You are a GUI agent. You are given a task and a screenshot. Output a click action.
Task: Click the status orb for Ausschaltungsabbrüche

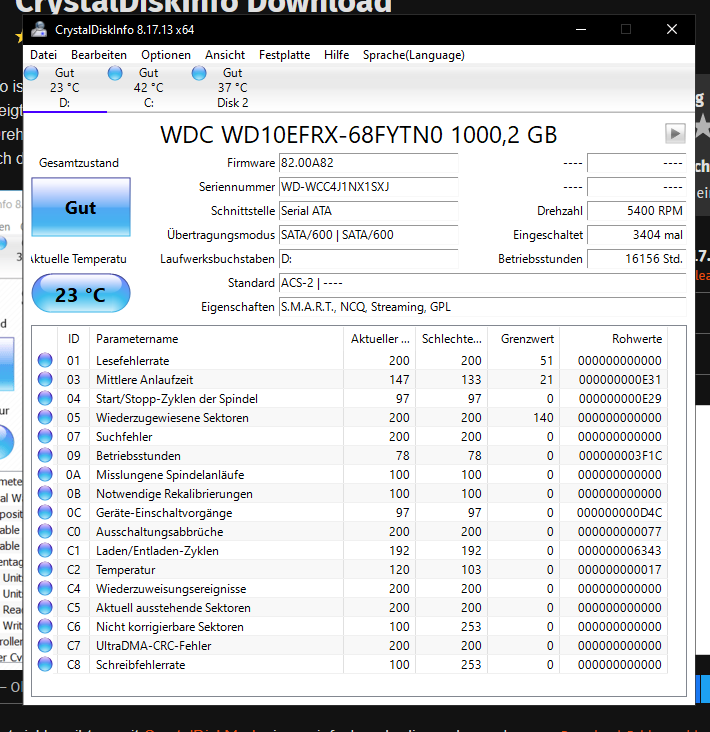pos(45,532)
